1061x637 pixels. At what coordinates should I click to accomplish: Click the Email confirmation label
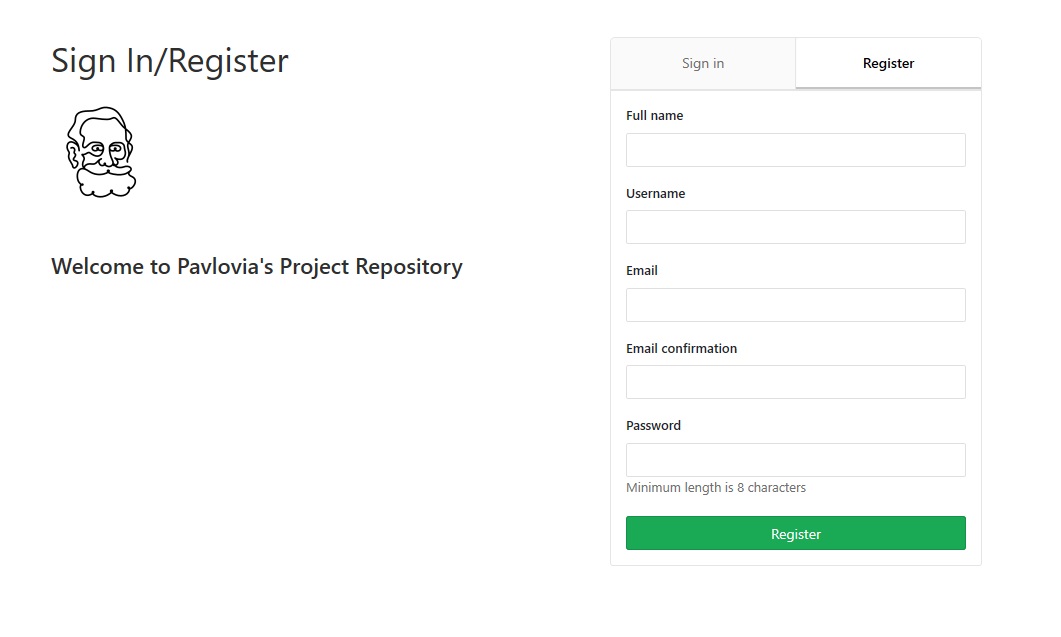tap(681, 349)
